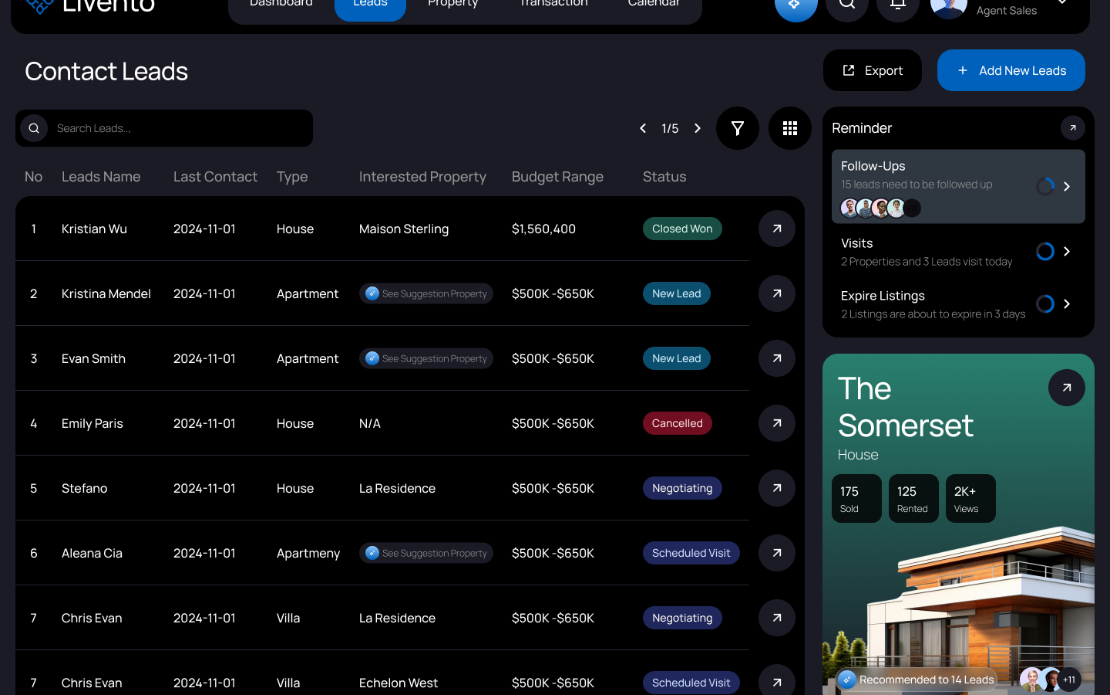Open Kristian Wu lead details arrow
Image resolution: width=1110 pixels, height=695 pixels.
777,229
